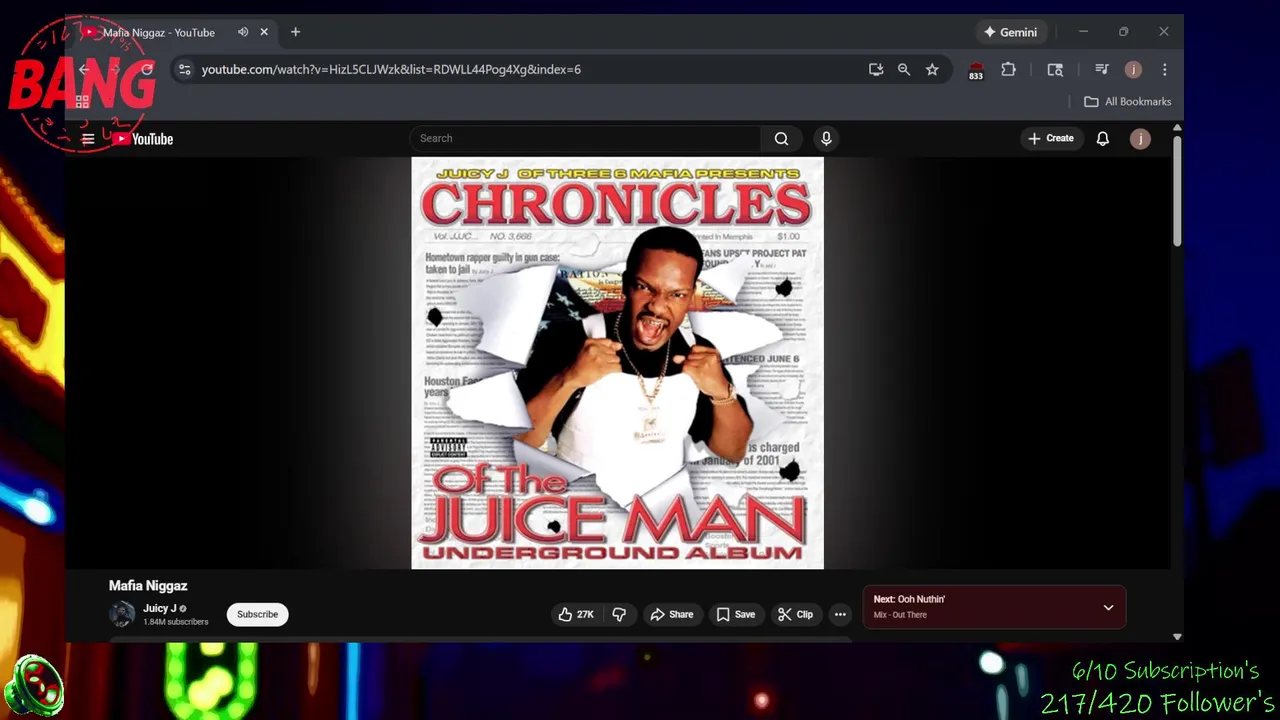Mute the tab using the speaker icon
This screenshot has height=720, width=1280.
click(x=243, y=32)
